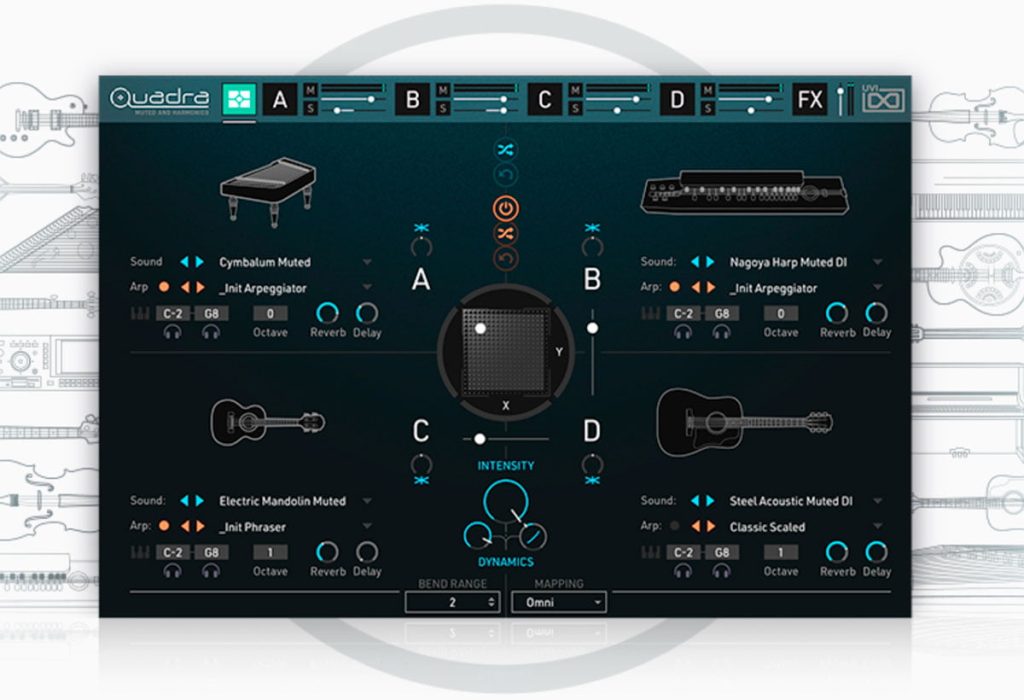Click the orange power button icon
Screen dimensions: 1024x700
click(505, 209)
